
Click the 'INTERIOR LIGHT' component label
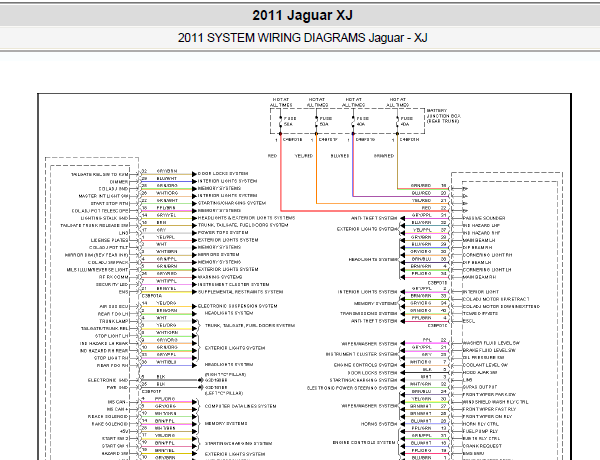(x=481, y=292)
